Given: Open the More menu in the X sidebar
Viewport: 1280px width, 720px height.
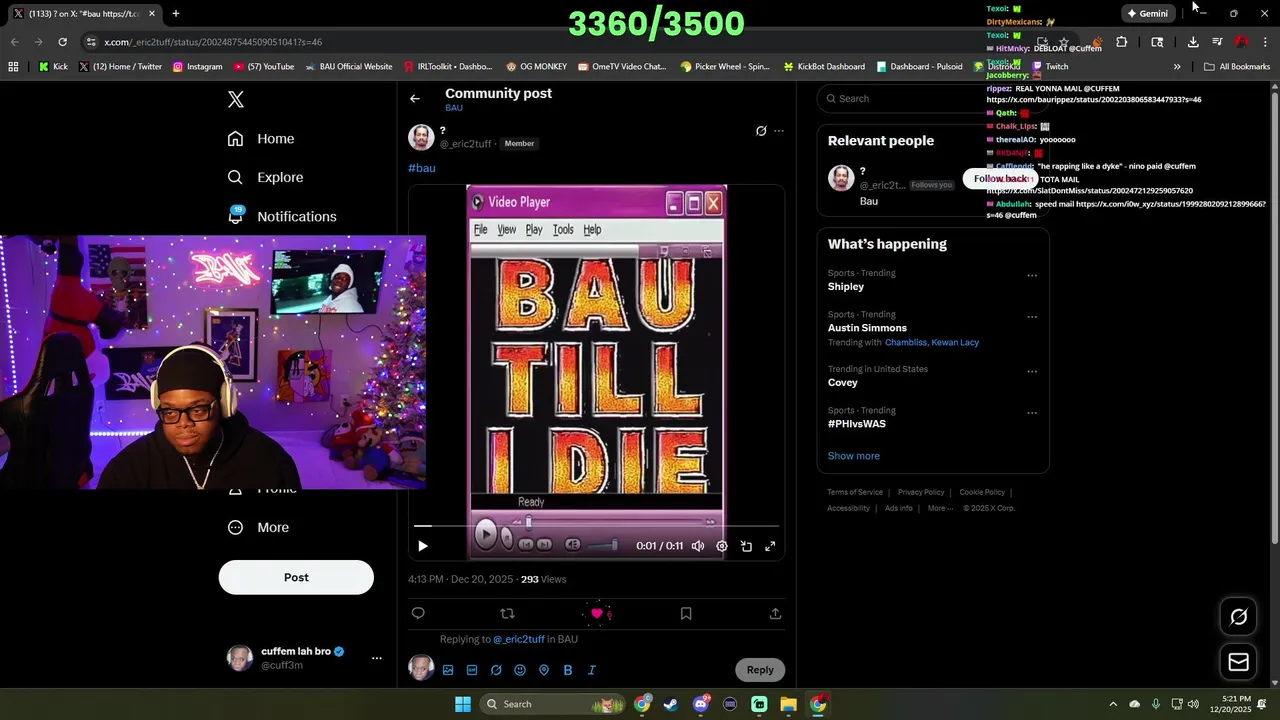Looking at the screenshot, I should [x=258, y=527].
